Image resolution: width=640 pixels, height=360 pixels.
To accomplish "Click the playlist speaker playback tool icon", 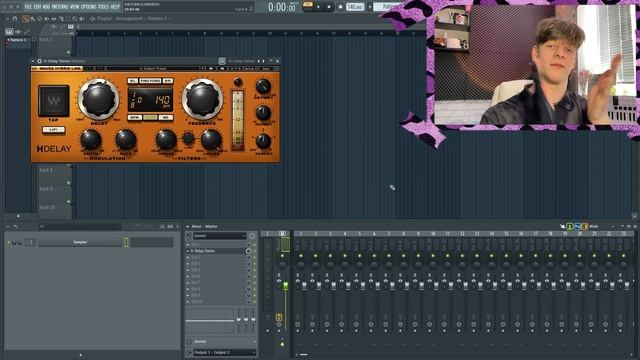I will tap(82, 19).
